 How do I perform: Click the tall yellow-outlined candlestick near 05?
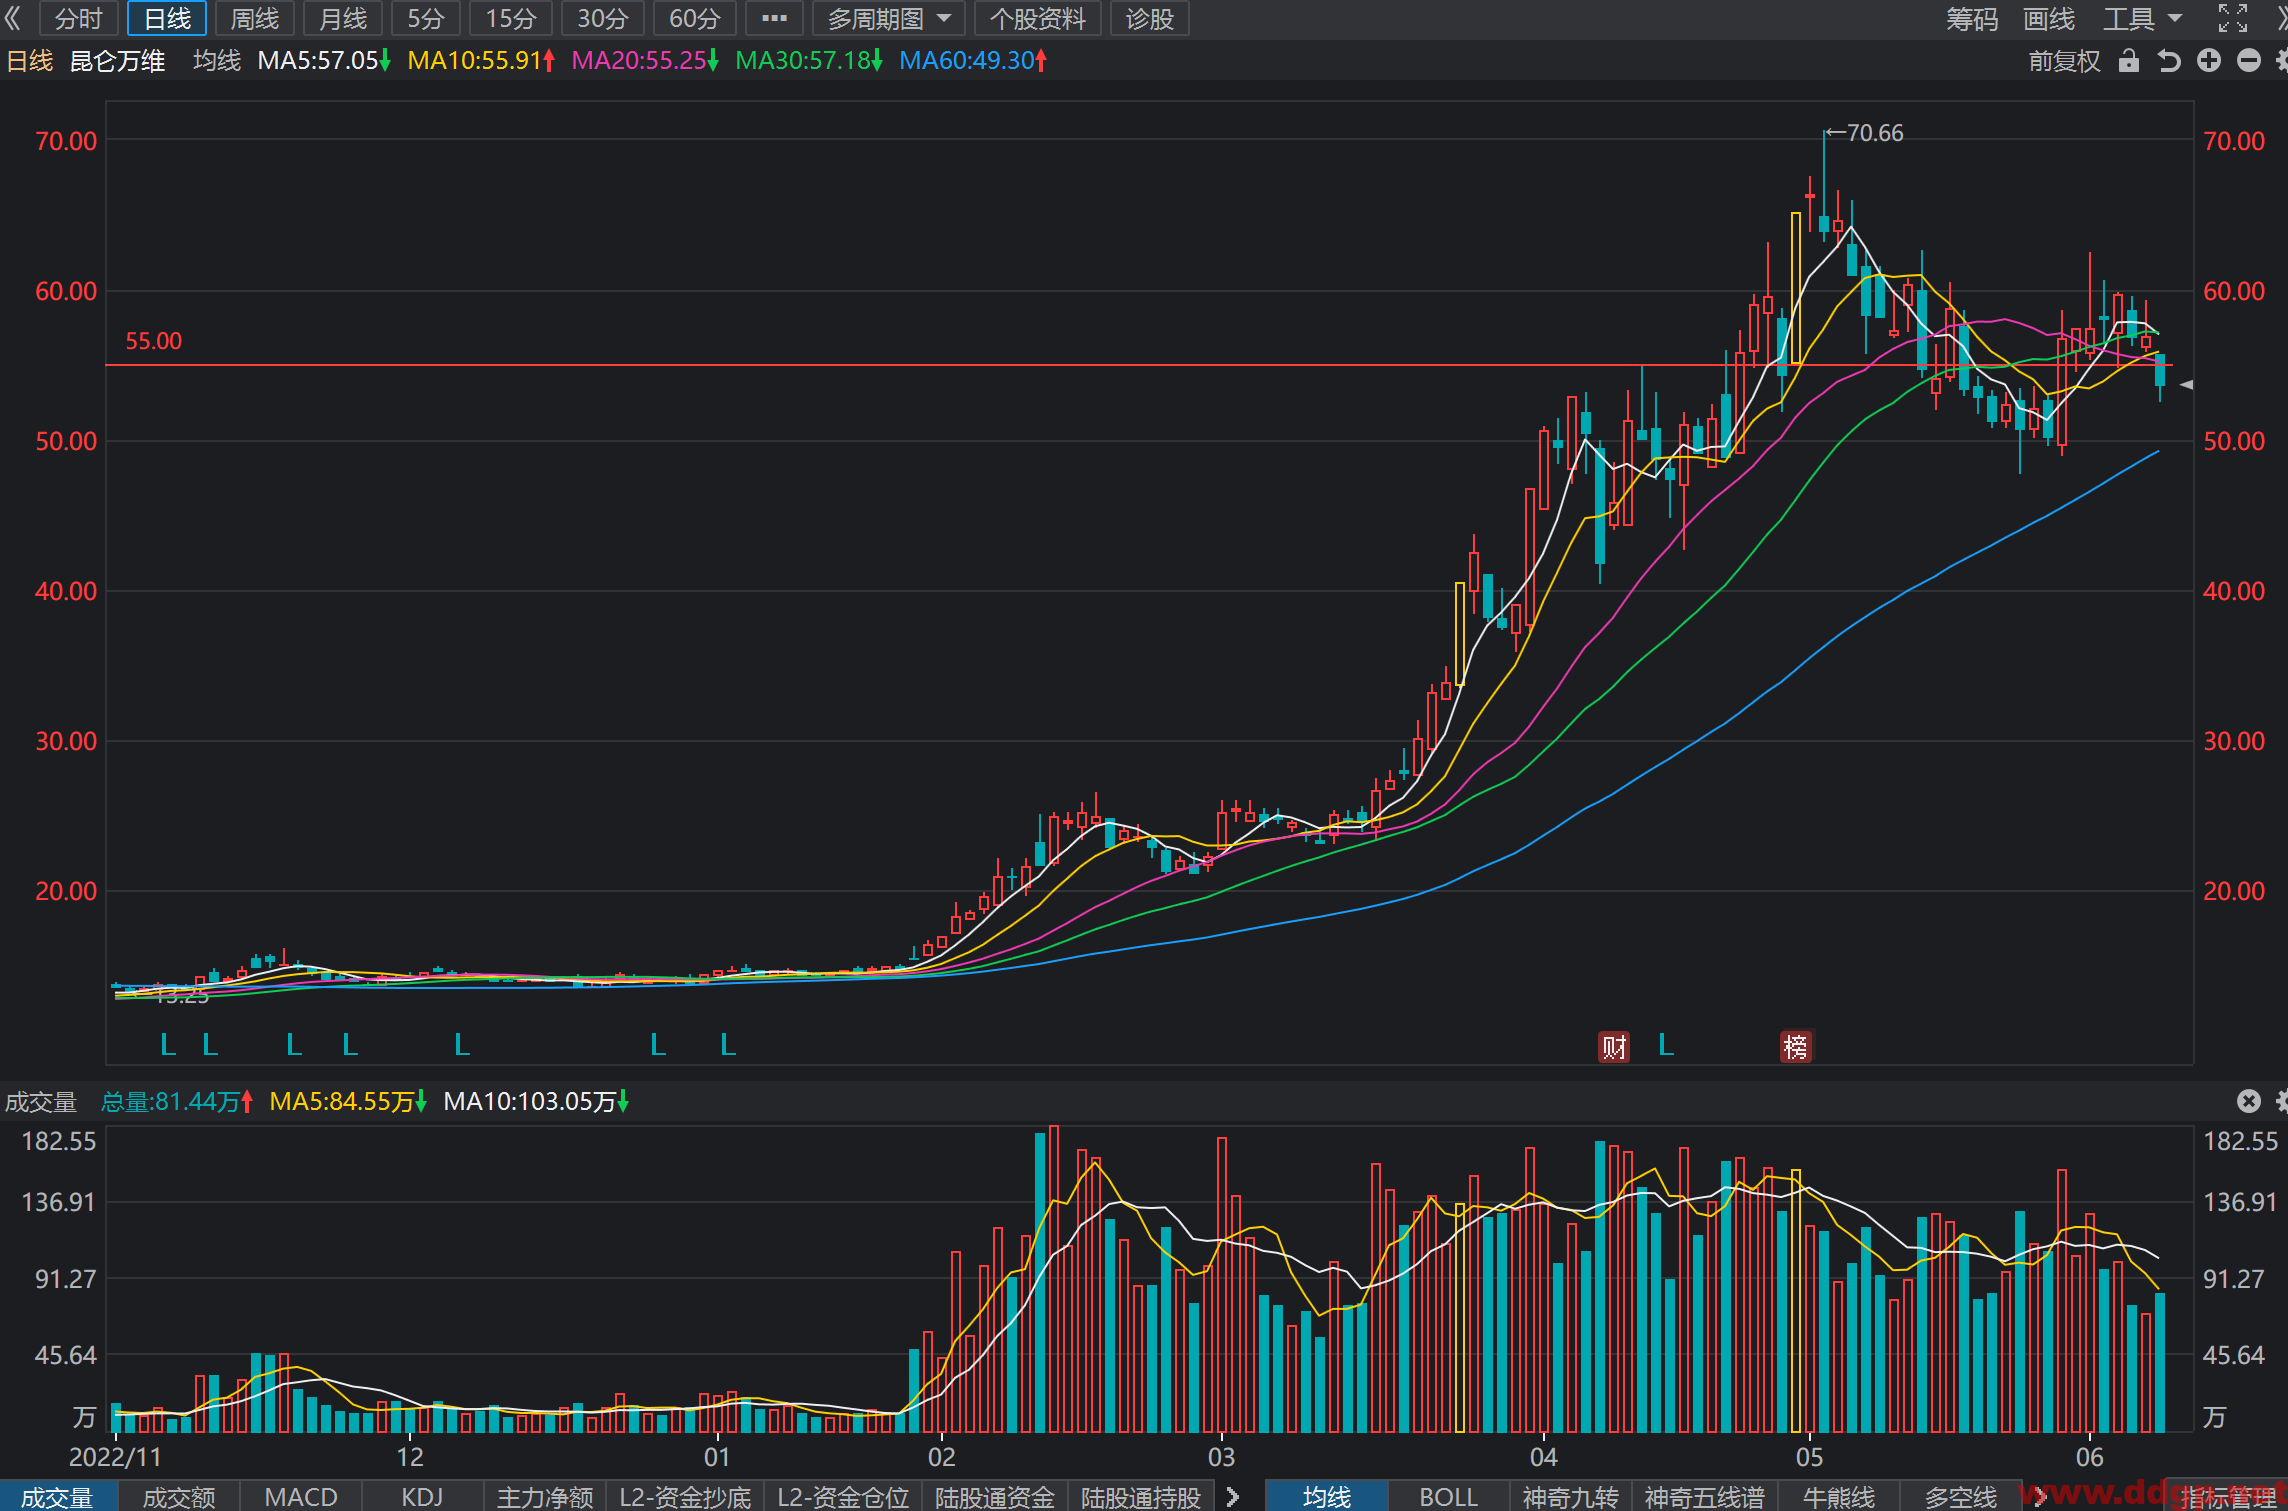(x=1796, y=288)
